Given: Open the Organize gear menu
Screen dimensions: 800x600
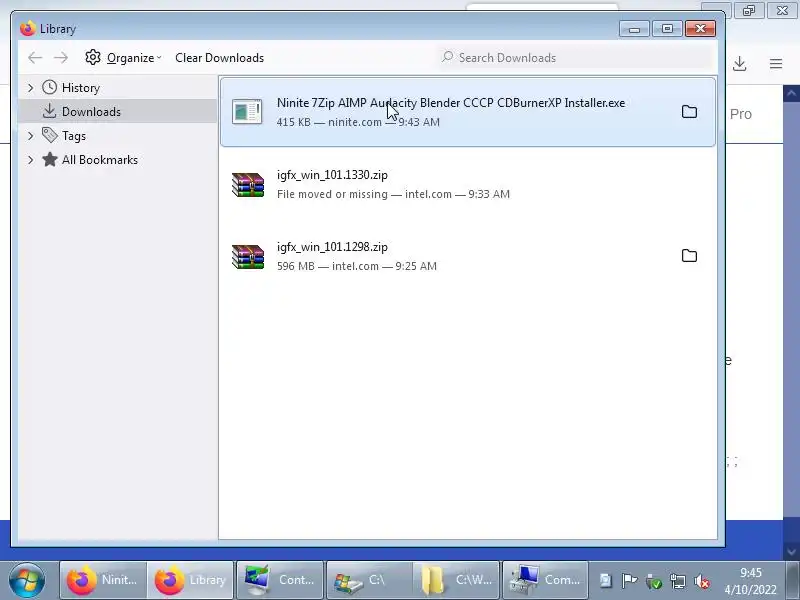Looking at the screenshot, I should (123, 58).
